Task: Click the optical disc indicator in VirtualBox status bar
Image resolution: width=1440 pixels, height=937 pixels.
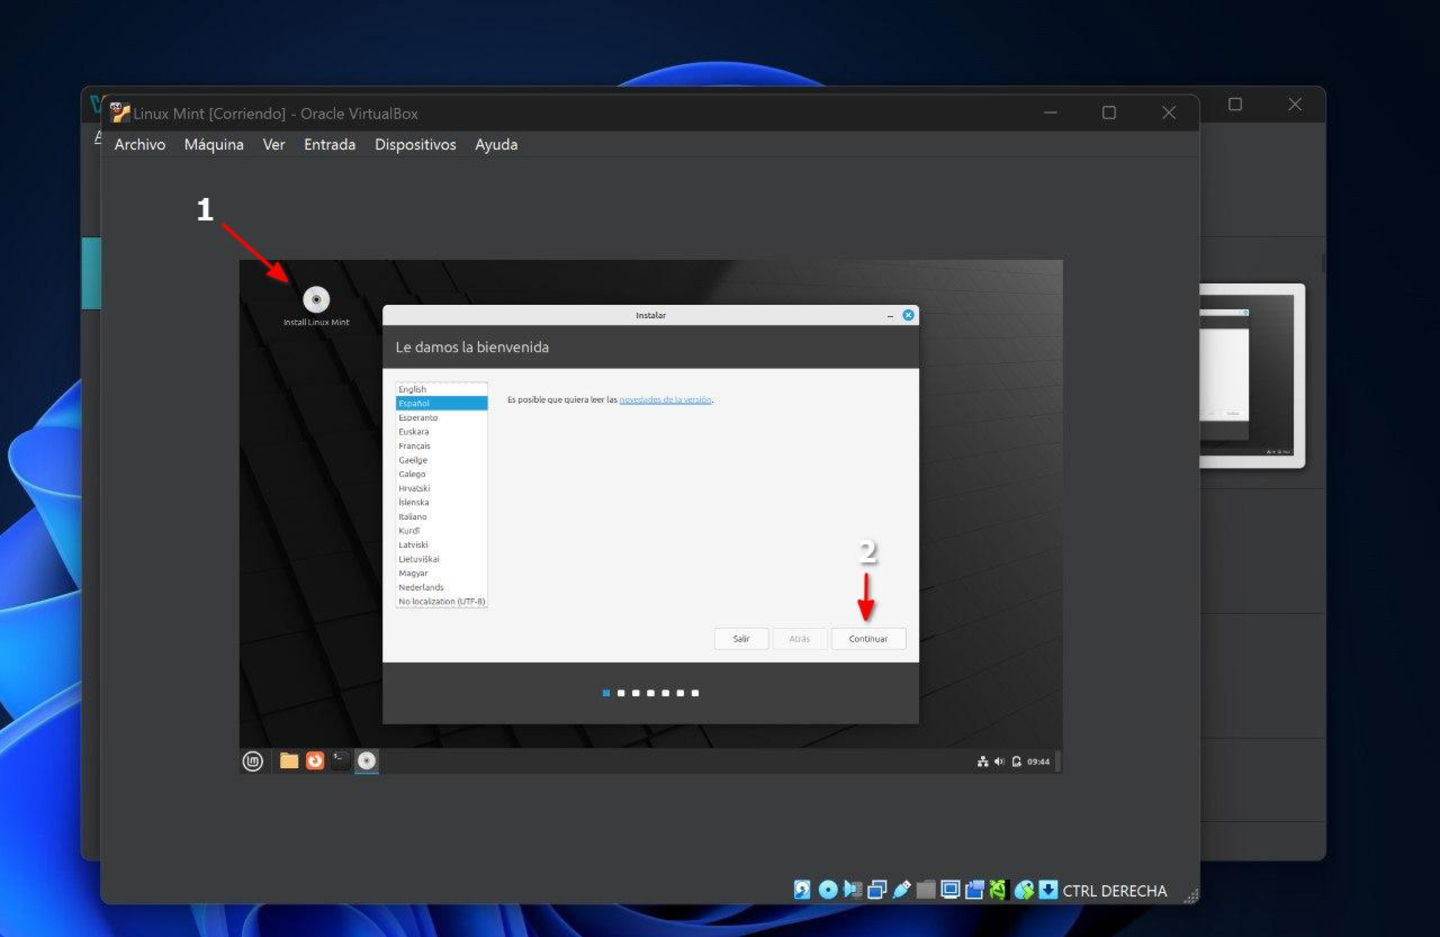Action: coord(828,890)
